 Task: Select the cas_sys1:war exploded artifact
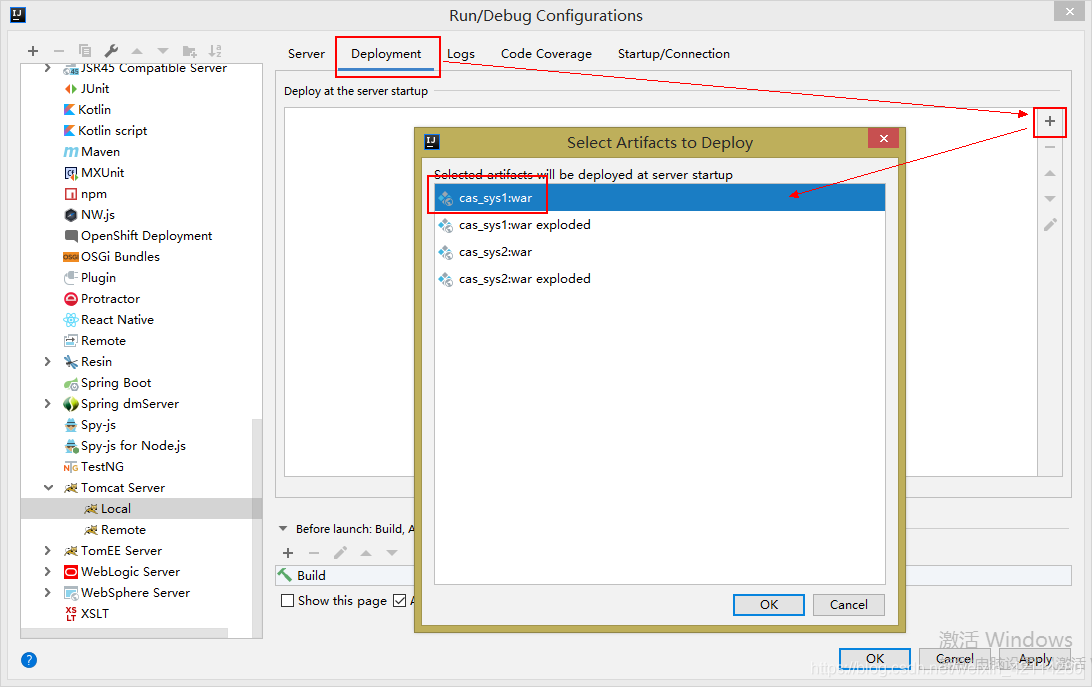pos(660,225)
